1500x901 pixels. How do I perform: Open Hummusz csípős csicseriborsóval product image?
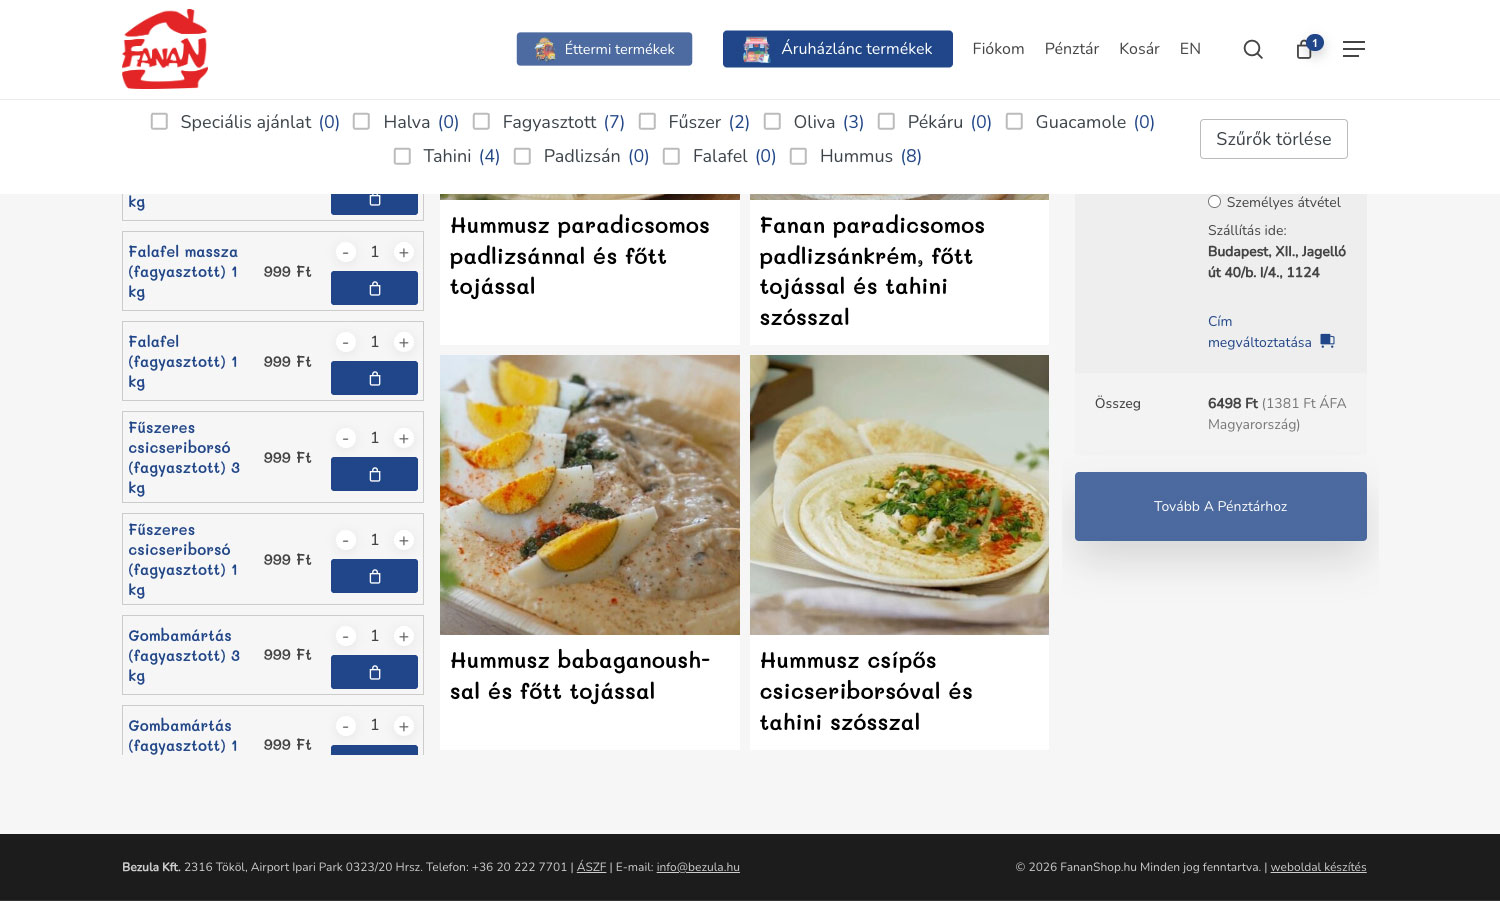[x=899, y=495]
